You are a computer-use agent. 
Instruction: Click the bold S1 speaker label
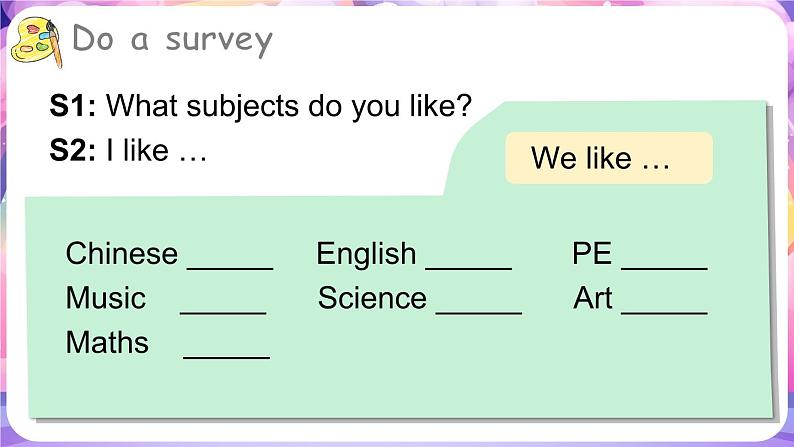coord(72,105)
